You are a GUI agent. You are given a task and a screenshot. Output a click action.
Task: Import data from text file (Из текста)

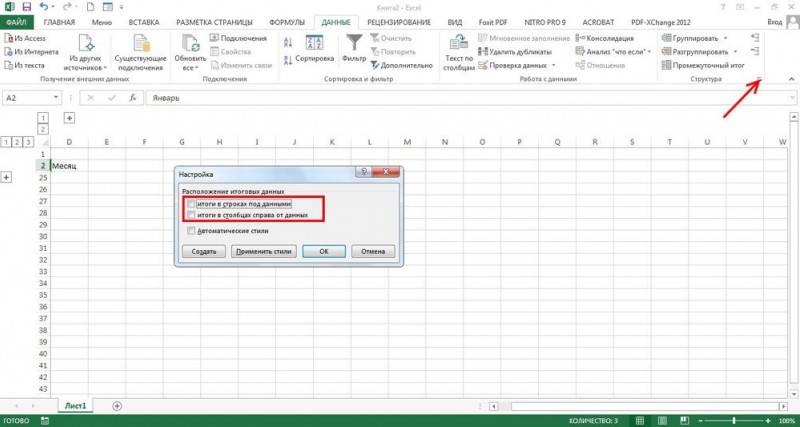click(24, 65)
